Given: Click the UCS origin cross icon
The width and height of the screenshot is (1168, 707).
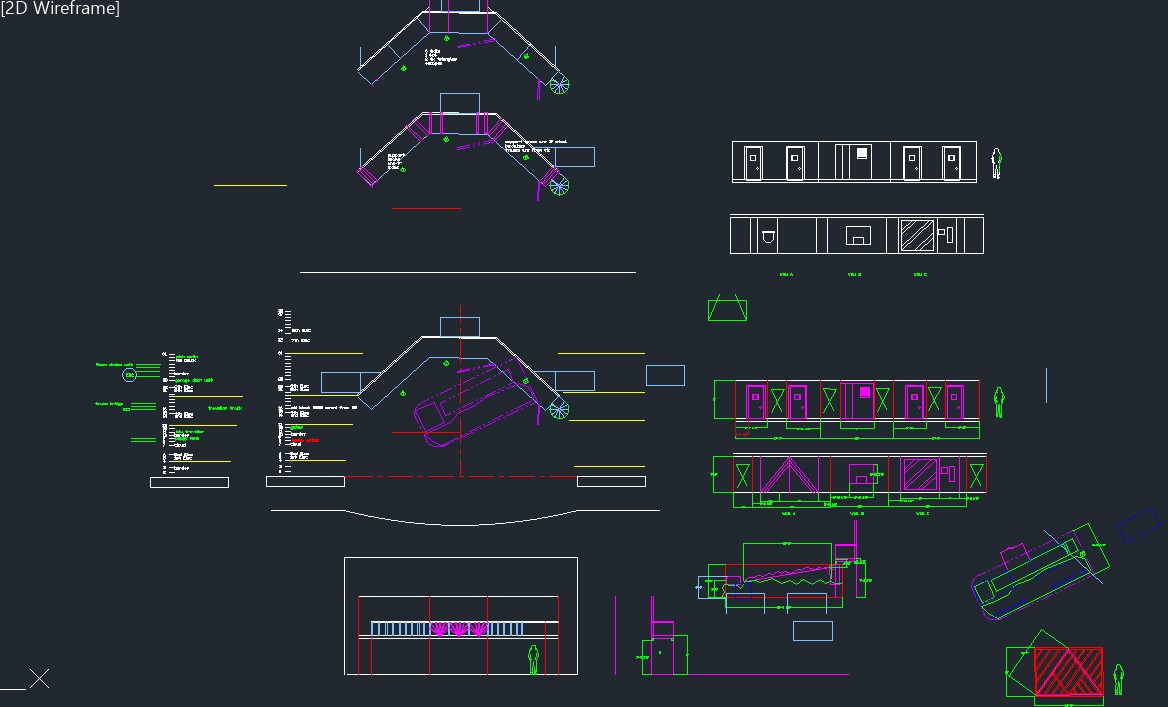Looking at the screenshot, I should click(39, 679).
